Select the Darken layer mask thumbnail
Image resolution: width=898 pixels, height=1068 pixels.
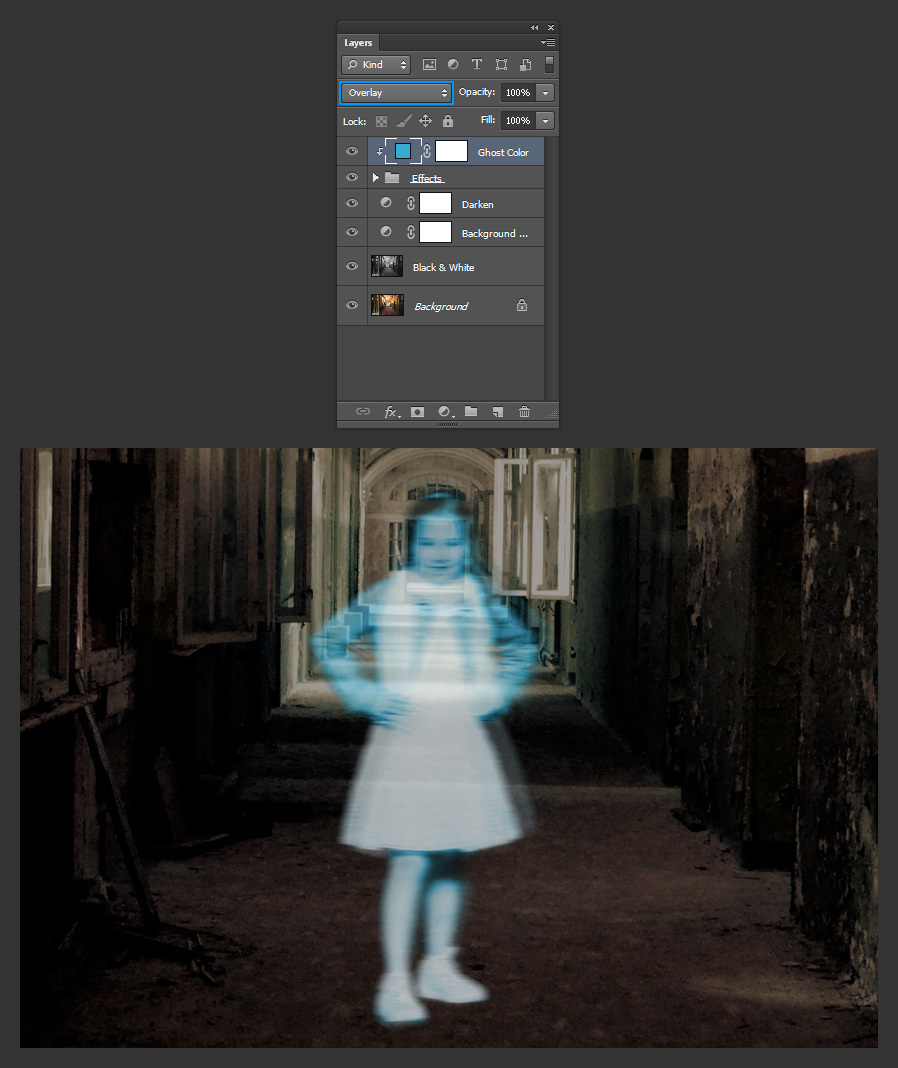tap(435, 203)
